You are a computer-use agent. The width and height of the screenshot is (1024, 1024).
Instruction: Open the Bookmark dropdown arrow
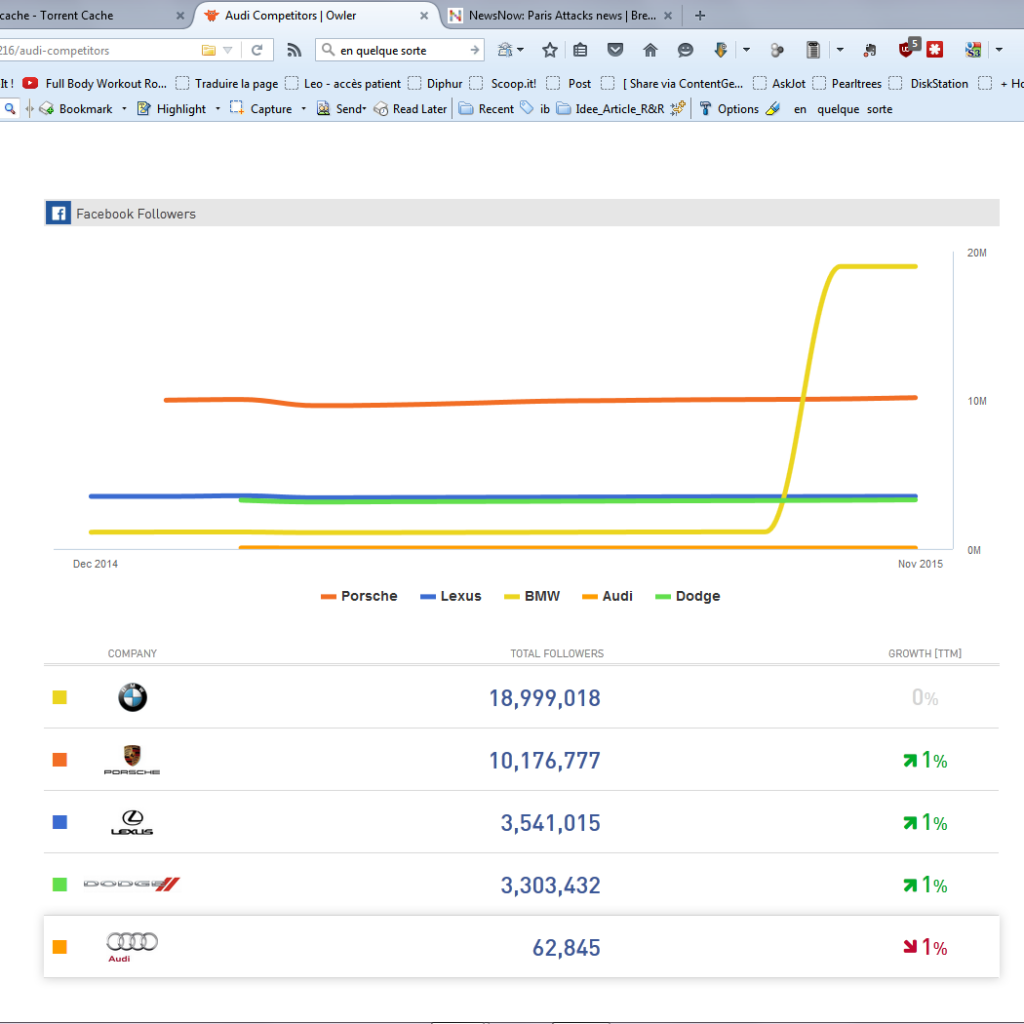click(x=124, y=109)
